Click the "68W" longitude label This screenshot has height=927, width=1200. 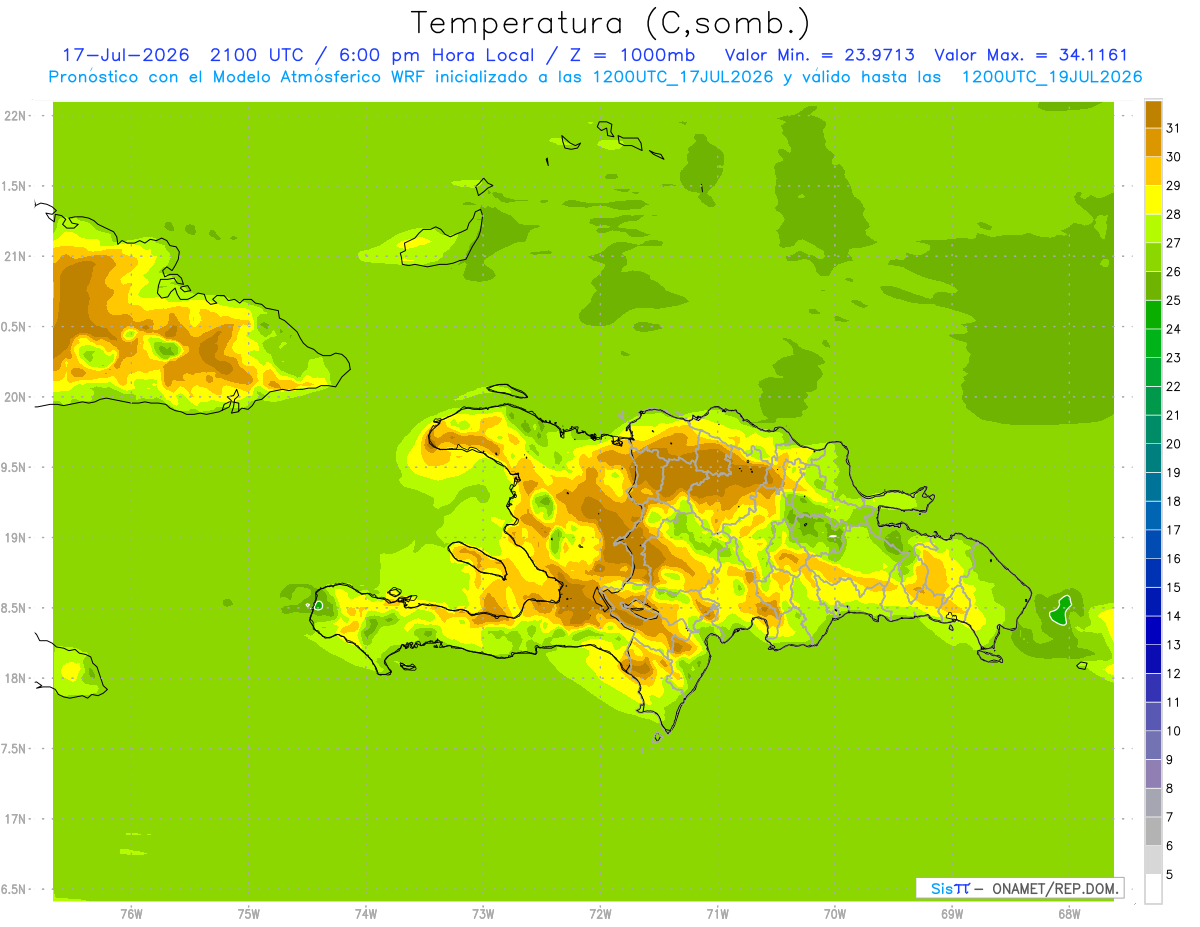(x=1069, y=914)
